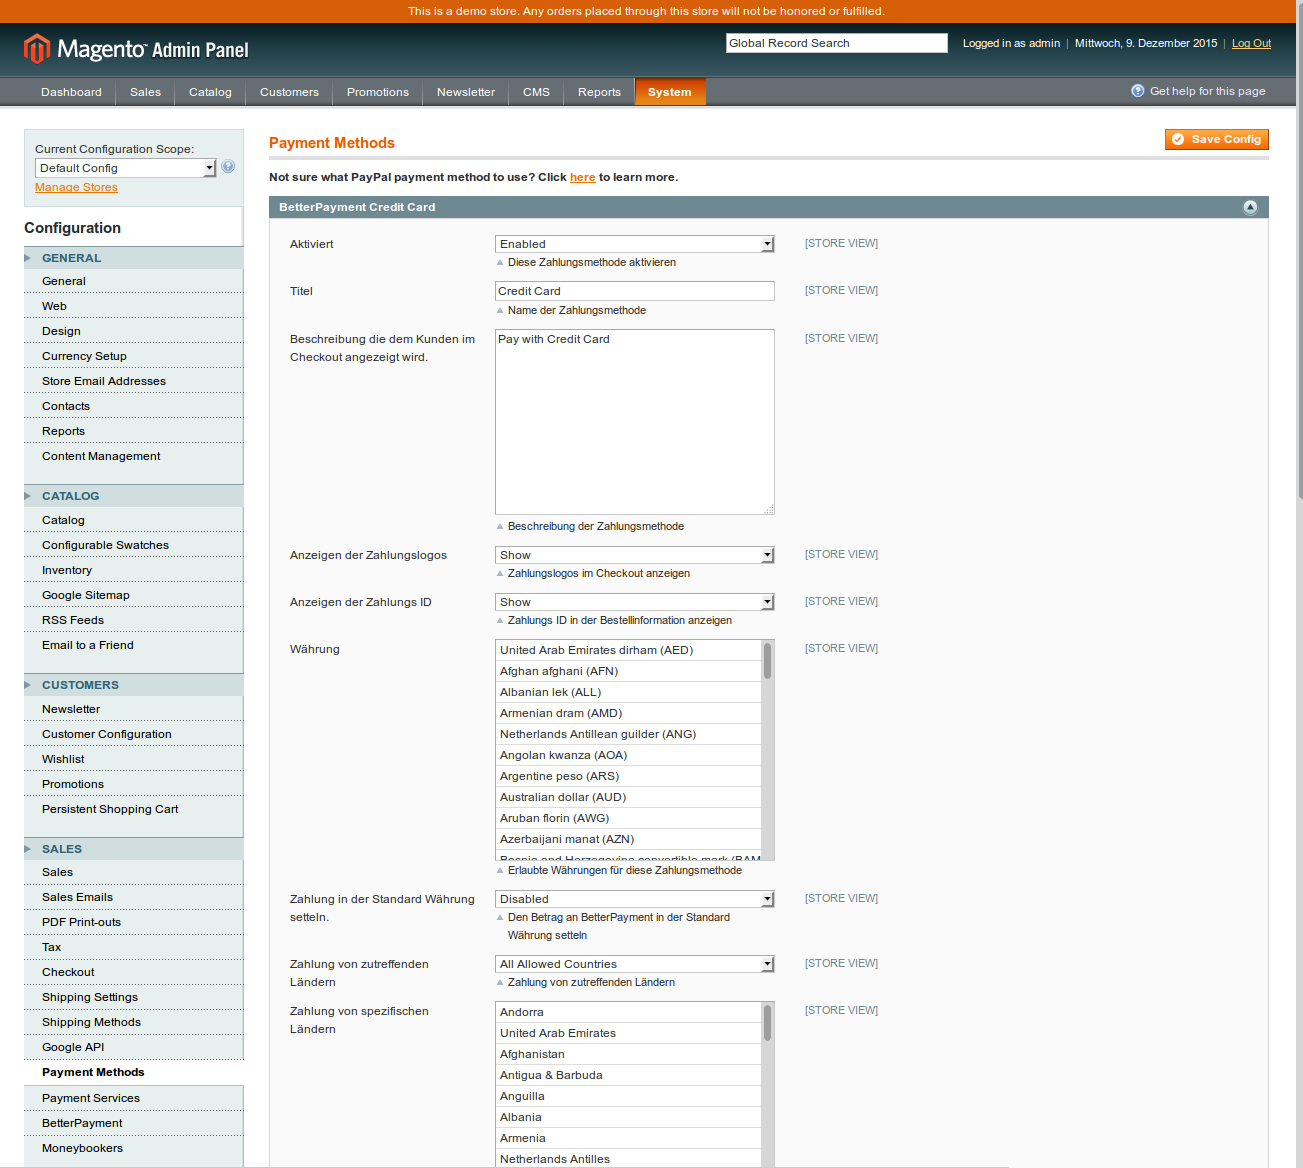Select Afghan afghani (AFN) currency
The width and height of the screenshot is (1303, 1168).
click(629, 671)
